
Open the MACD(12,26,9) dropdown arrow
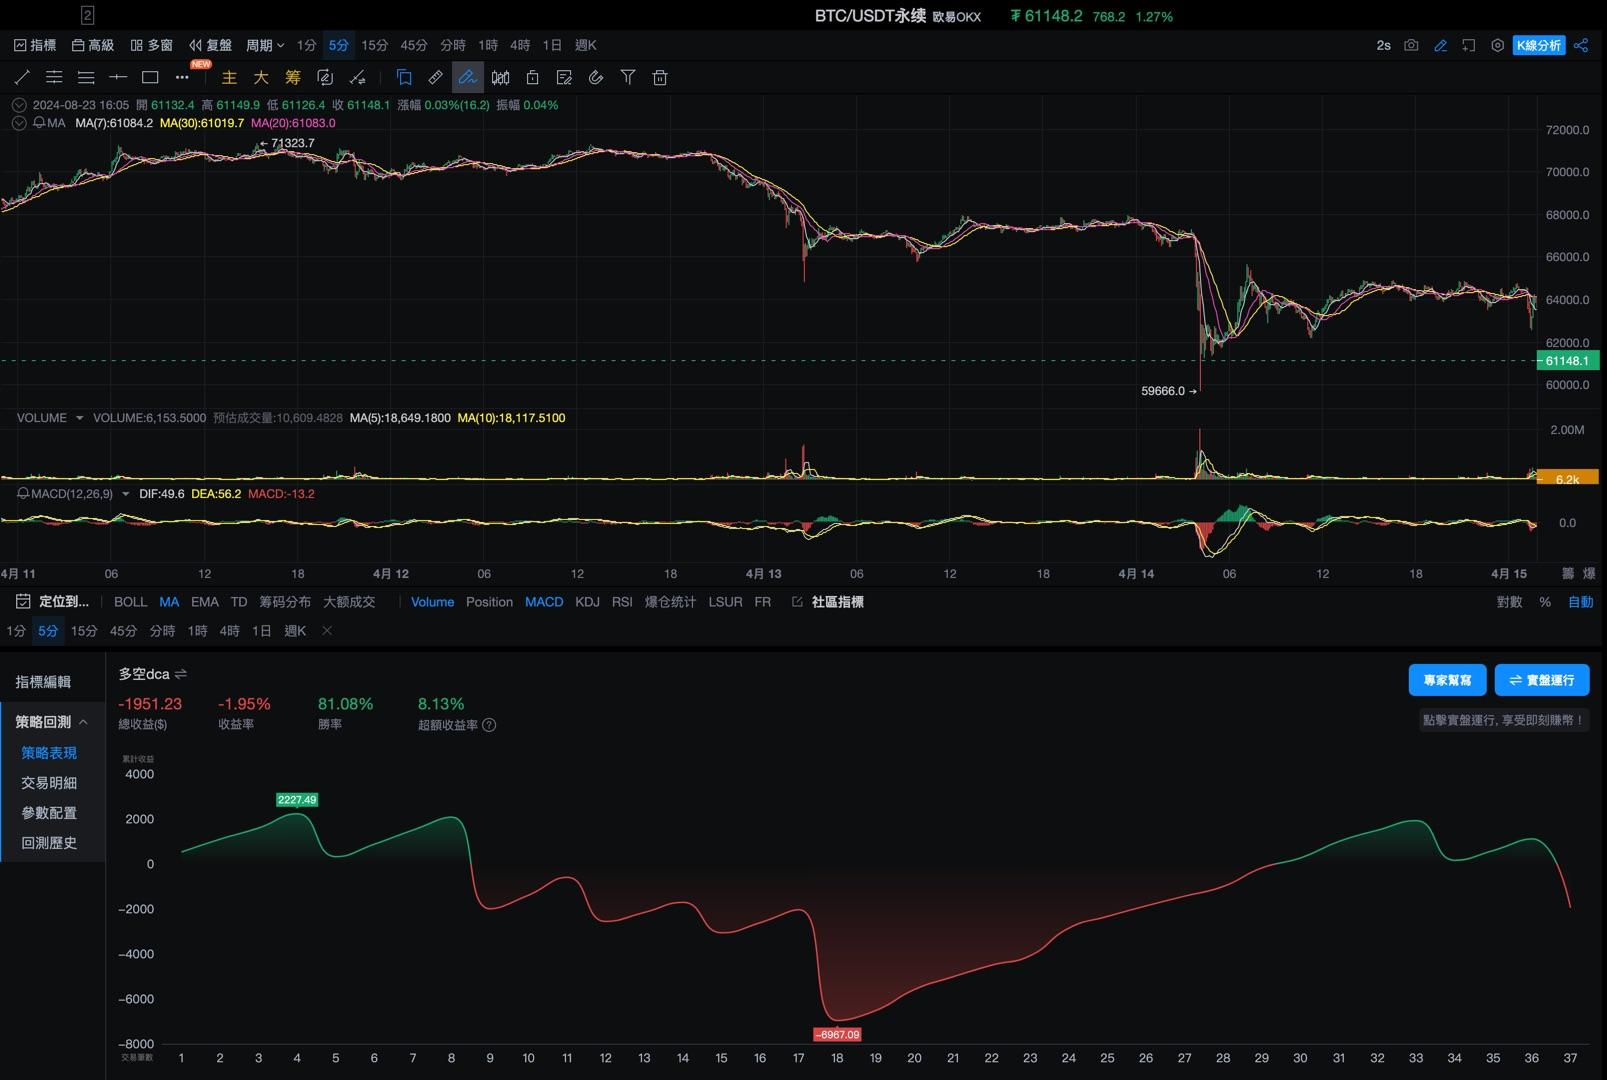[125, 494]
